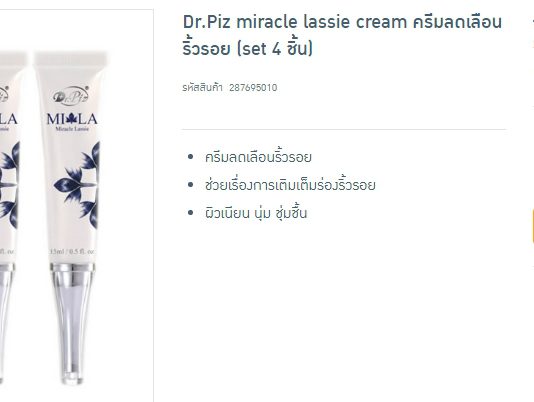
Task: Click the ผิวเนียน นุ่ม ชุ่มชื้น feature line
Action: [256, 213]
